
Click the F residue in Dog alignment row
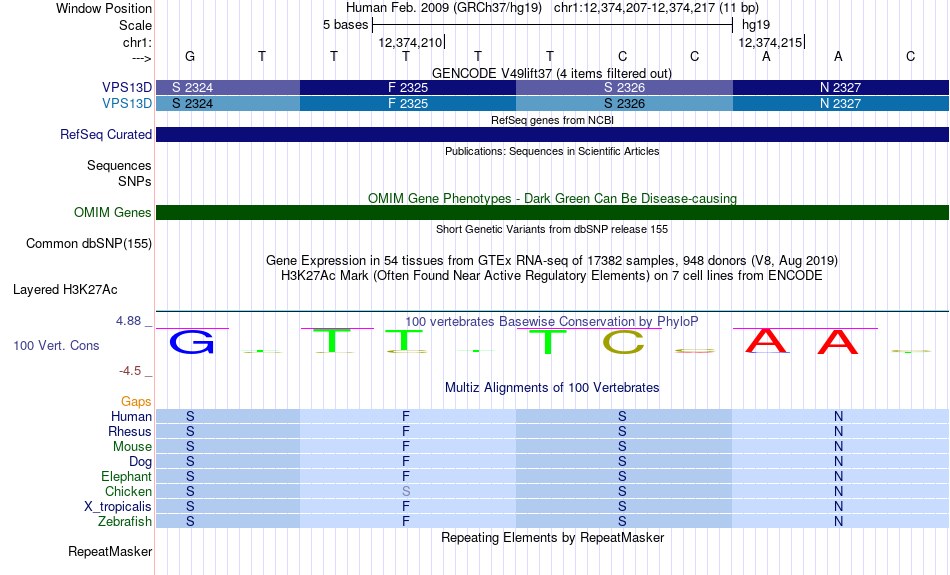pos(406,462)
